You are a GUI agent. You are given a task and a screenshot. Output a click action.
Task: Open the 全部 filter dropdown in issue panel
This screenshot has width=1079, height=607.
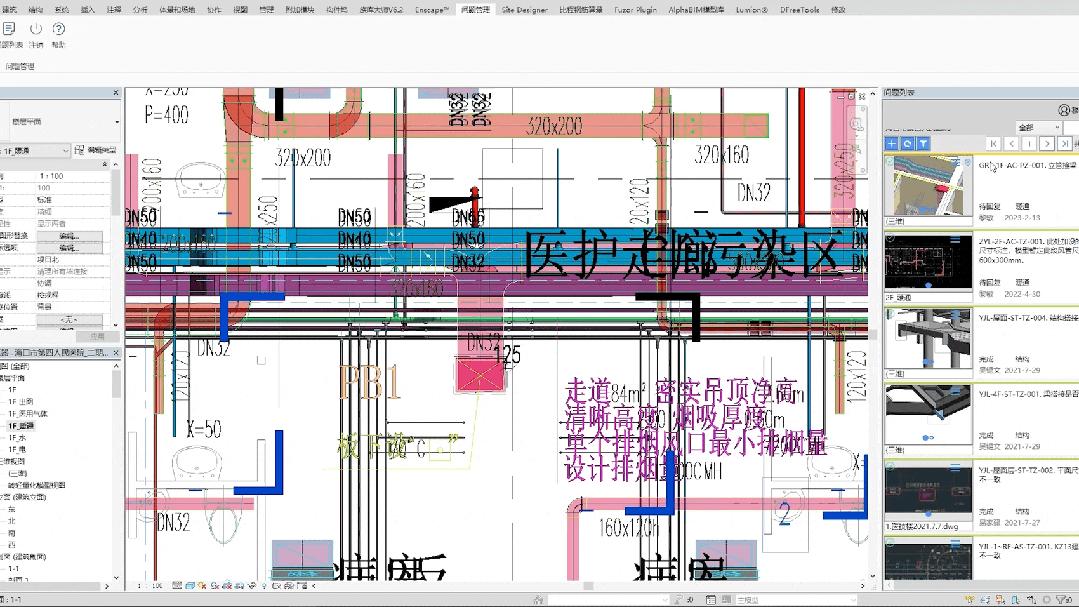point(1037,128)
